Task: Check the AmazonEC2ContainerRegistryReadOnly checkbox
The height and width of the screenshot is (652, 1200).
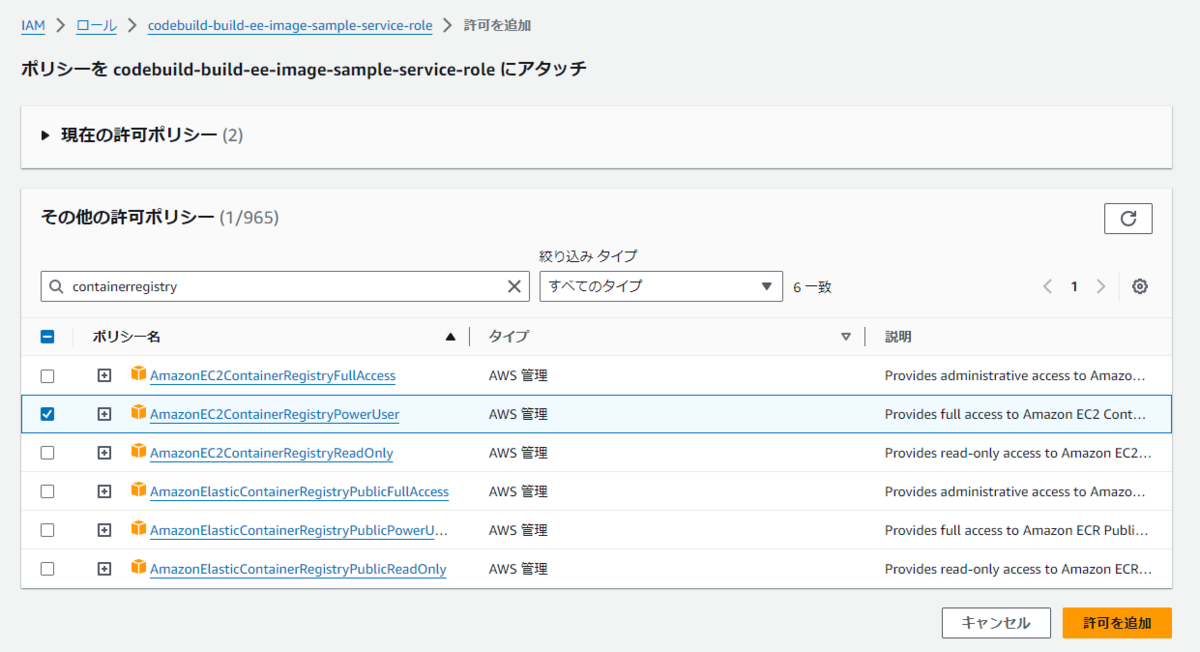Action: coord(47,453)
